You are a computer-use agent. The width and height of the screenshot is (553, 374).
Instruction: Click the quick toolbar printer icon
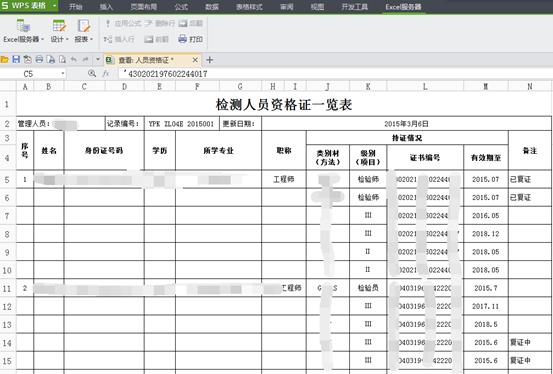point(39,60)
